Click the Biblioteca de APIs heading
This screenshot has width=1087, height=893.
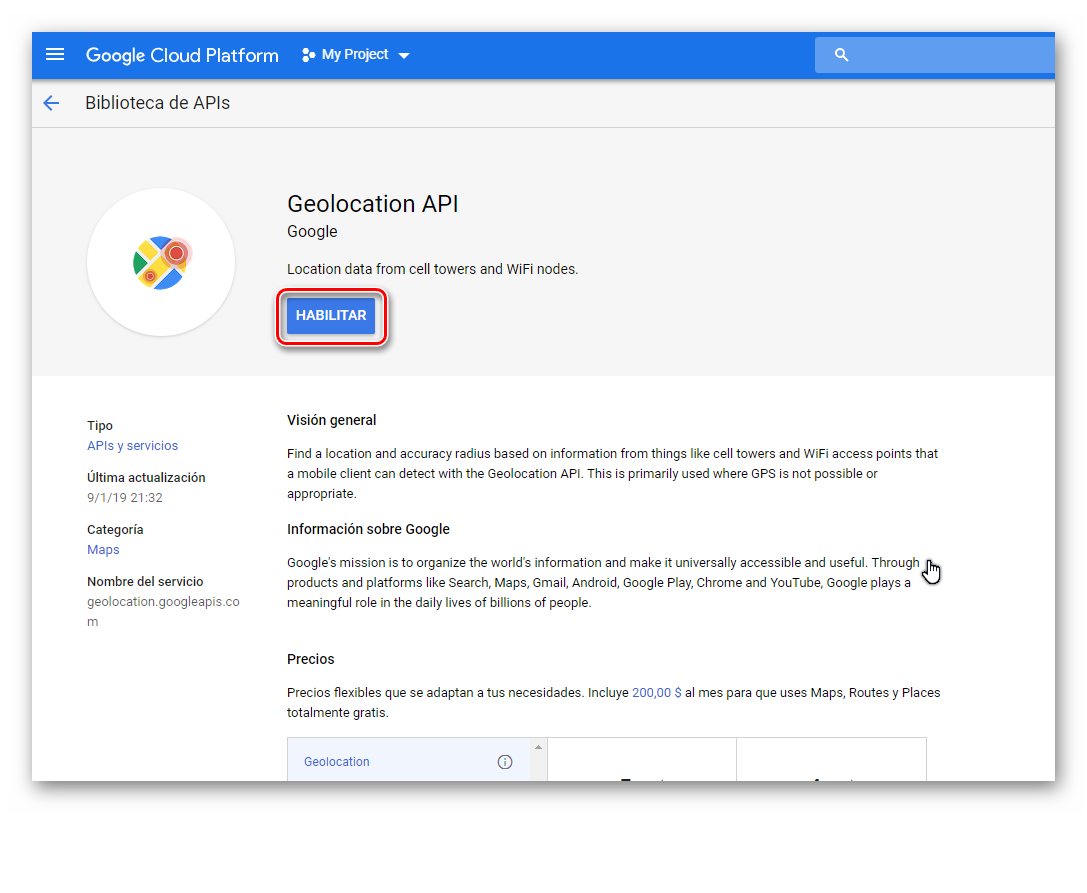pos(157,103)
